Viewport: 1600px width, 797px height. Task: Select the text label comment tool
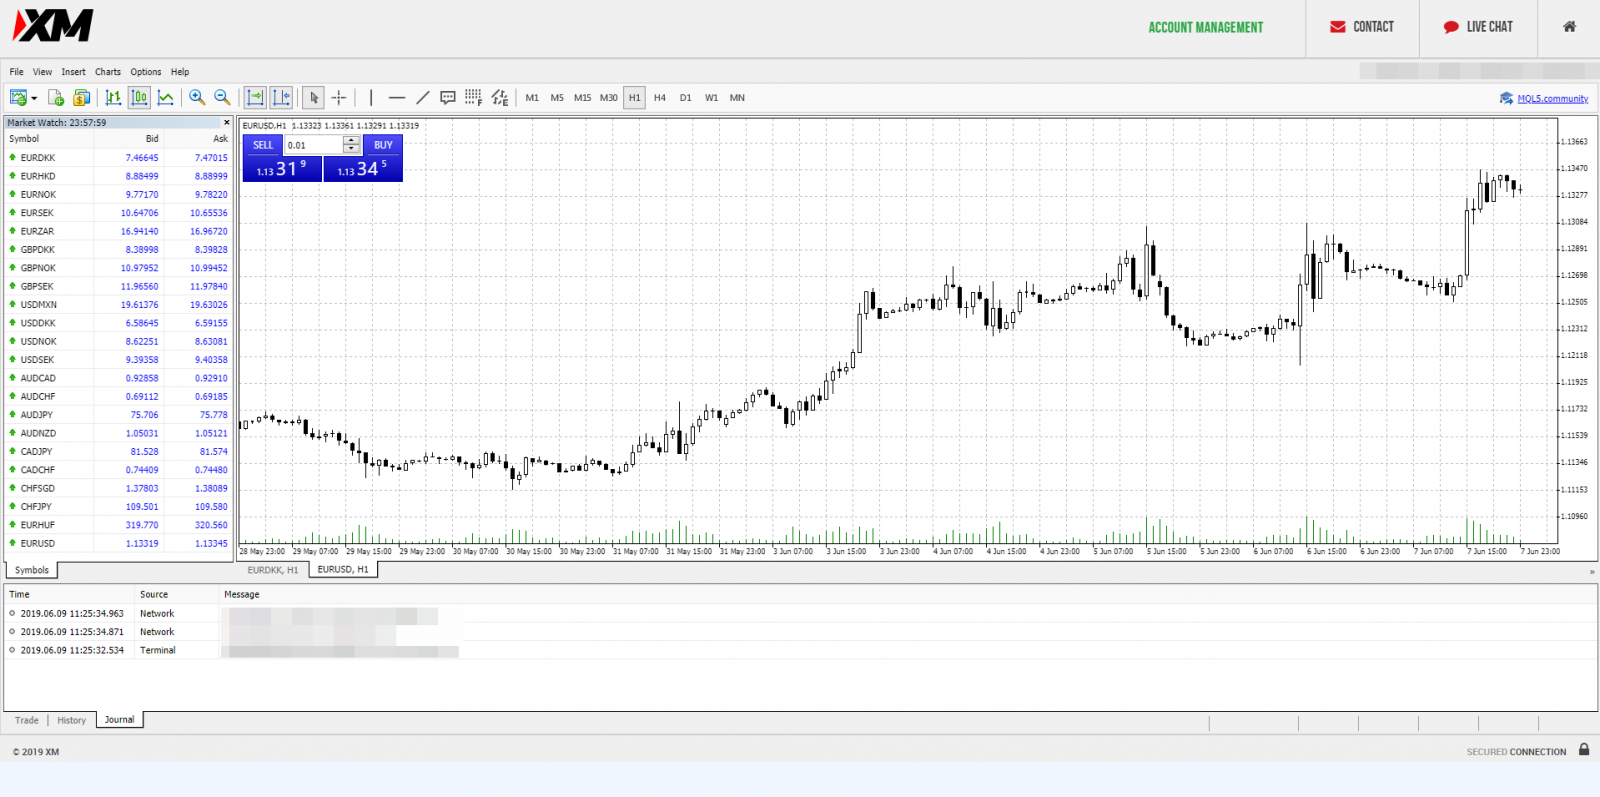click(x=448, y=97)
